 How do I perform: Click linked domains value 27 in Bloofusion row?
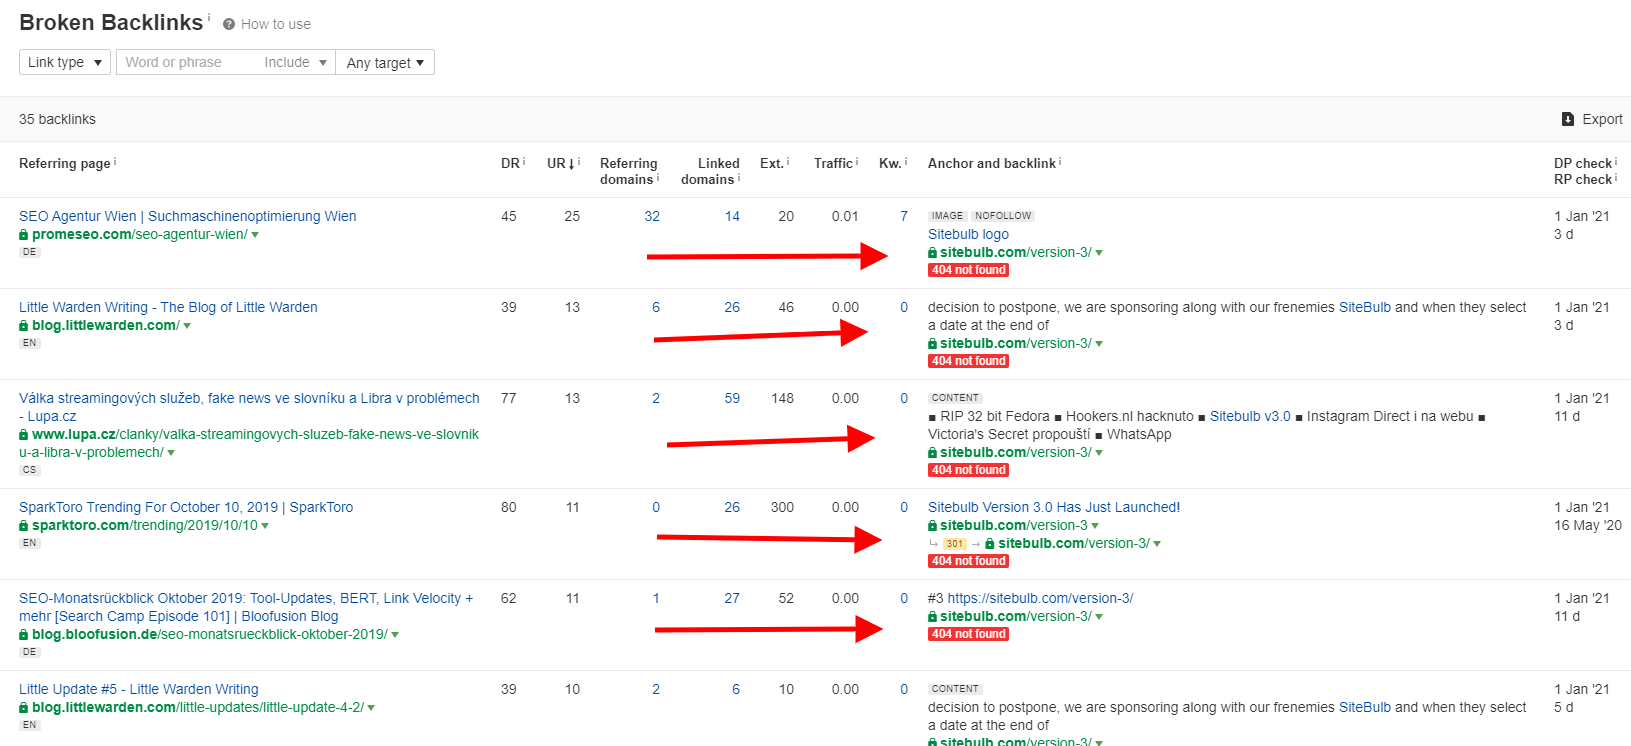(732, 598)
